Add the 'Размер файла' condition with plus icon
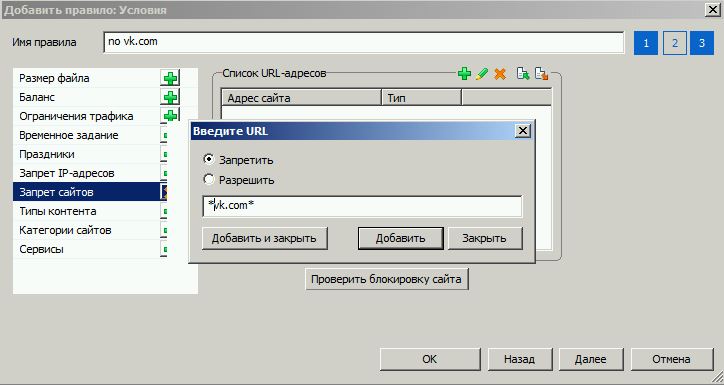The height and width of the screenshot is (385, 724). coord(170,78)
